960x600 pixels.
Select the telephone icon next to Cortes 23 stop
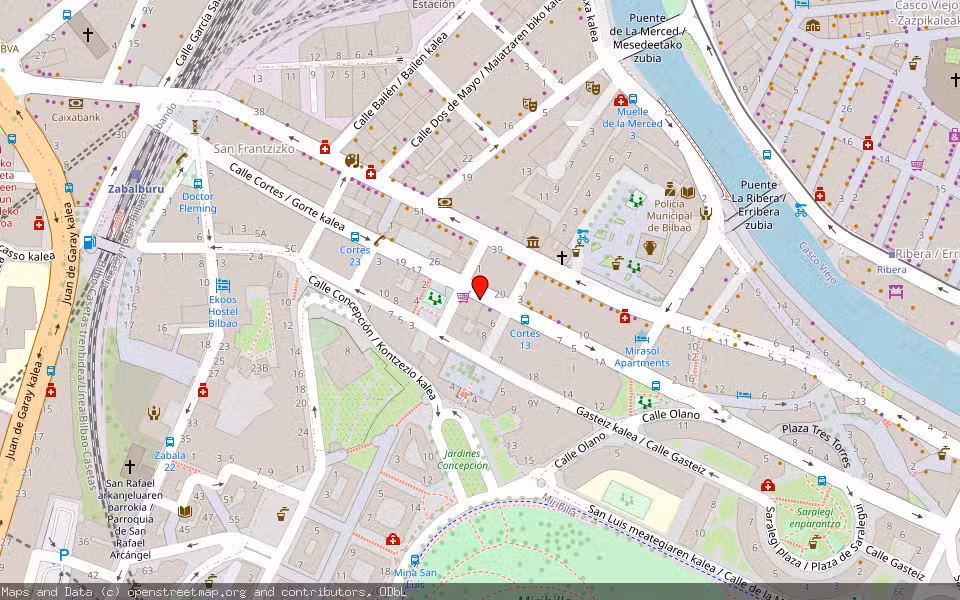tap(380, 241)
